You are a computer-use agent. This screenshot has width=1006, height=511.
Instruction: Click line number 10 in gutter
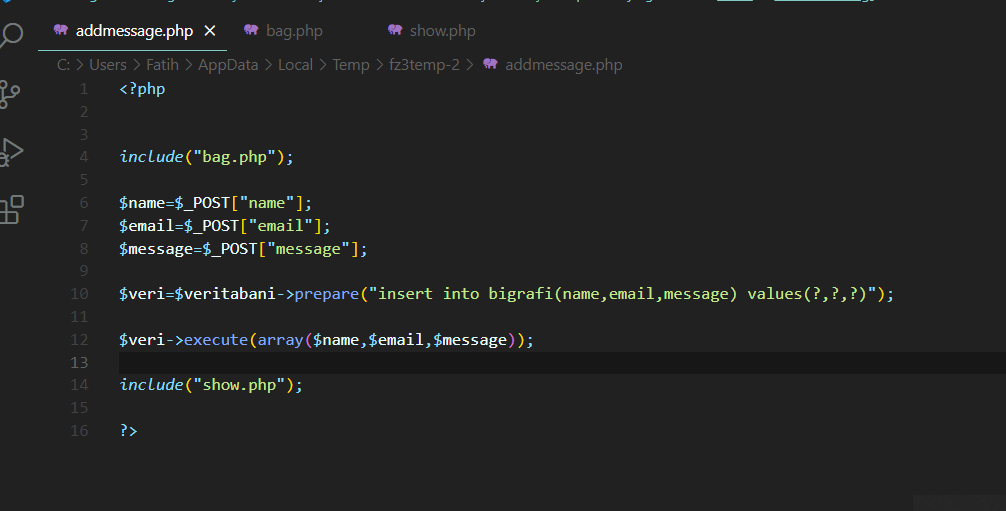(x=80, y=293)
